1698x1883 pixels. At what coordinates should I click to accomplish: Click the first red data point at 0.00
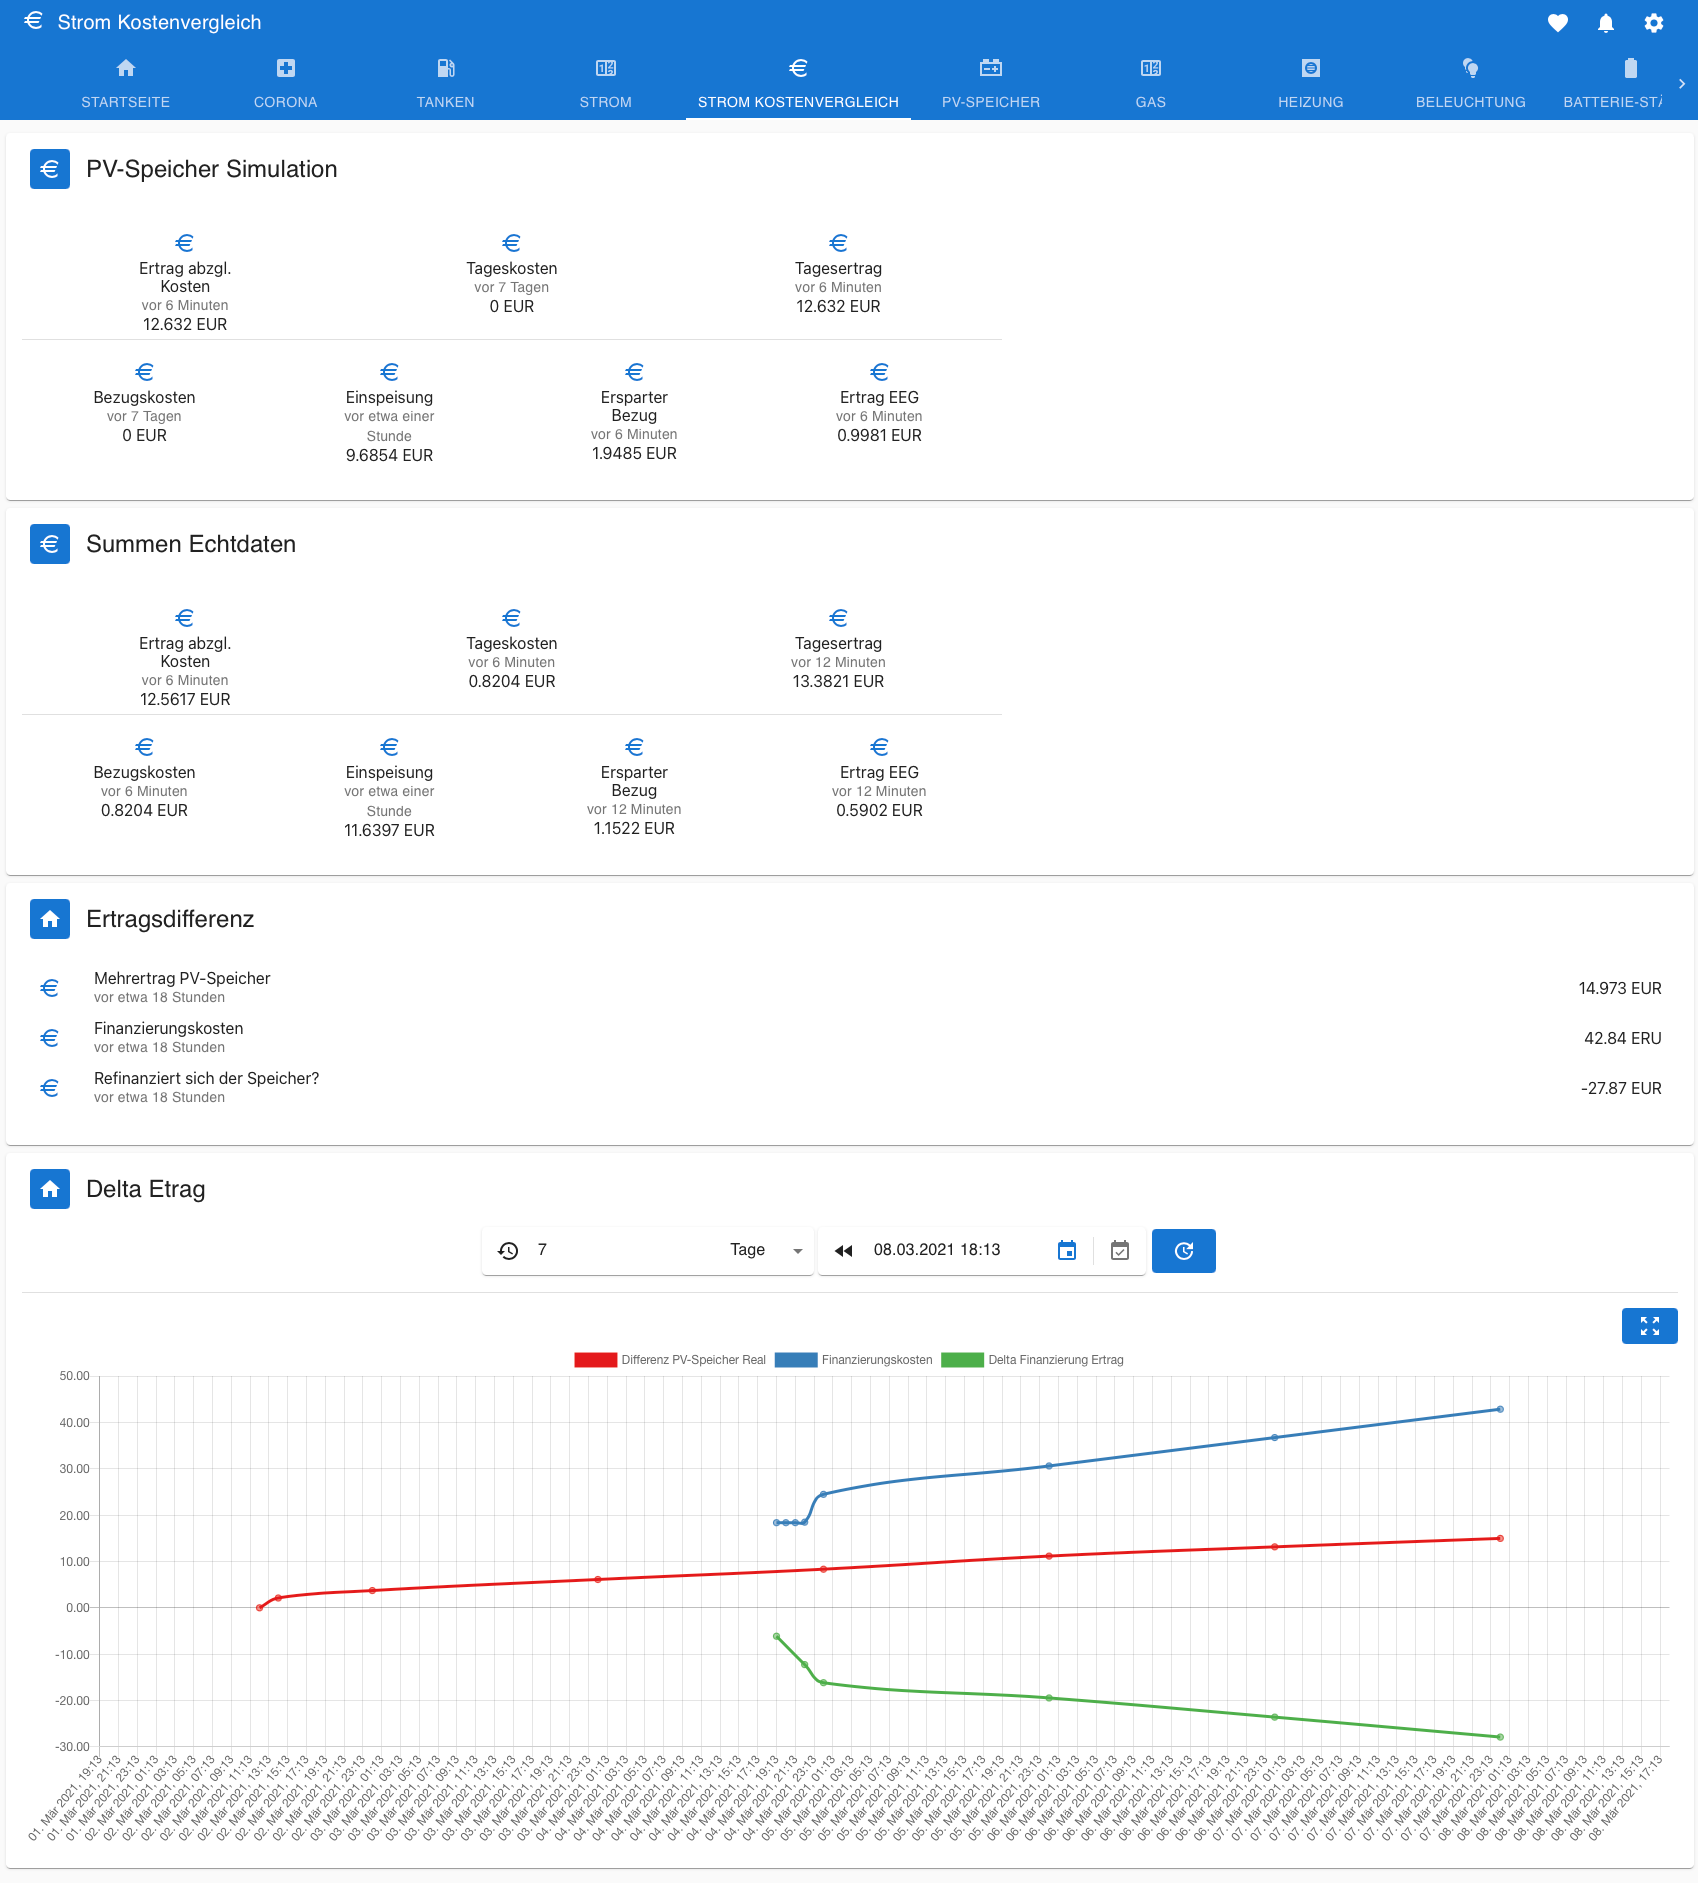pos(260,1608)
